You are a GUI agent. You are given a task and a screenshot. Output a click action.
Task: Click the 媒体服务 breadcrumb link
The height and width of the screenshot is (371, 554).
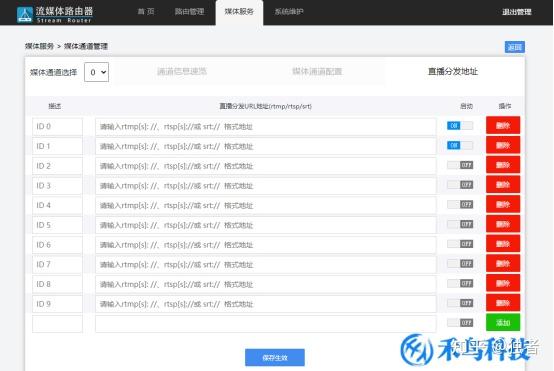(39, 46)
